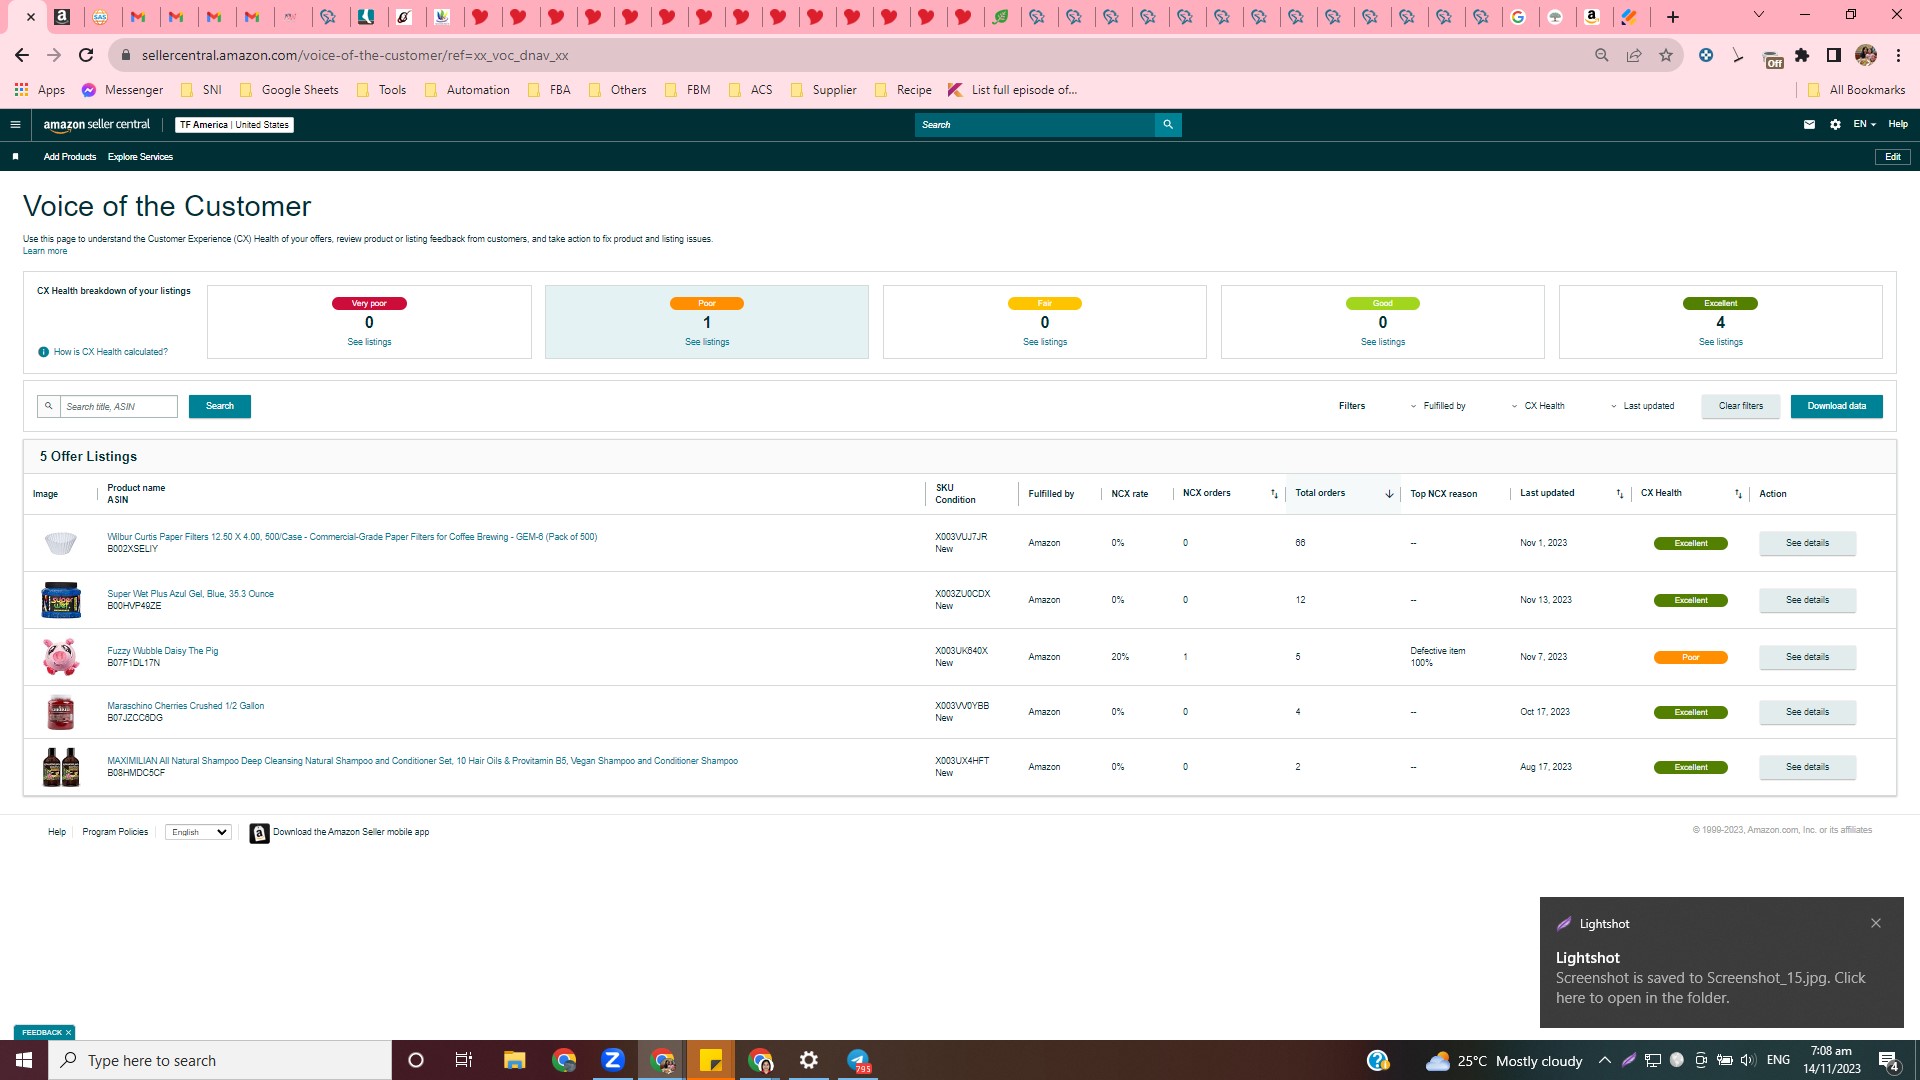Open the CX Health filter dropdown
1920x1080 pixels.
click(1538, 406)
